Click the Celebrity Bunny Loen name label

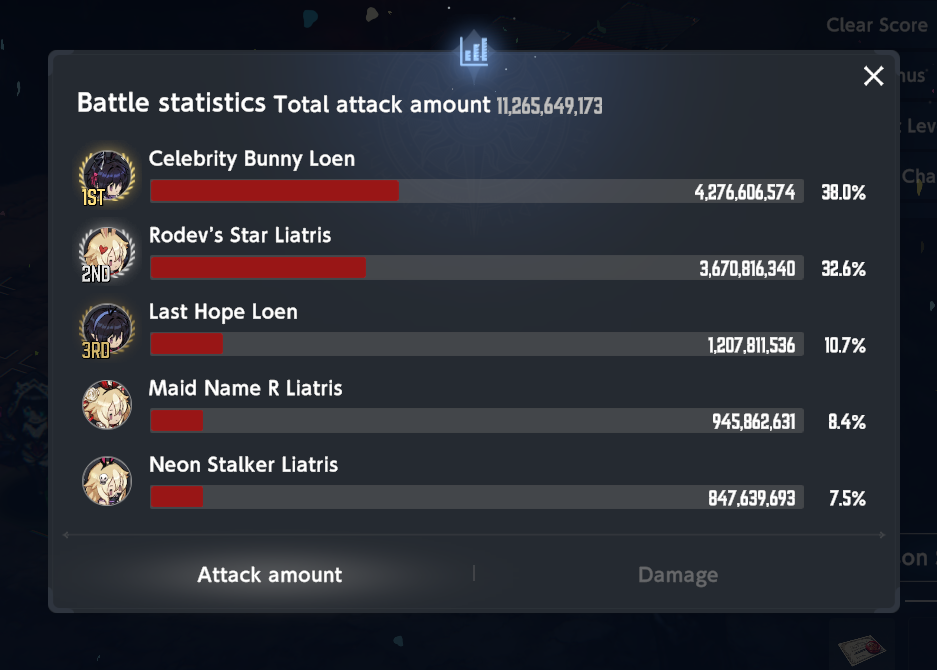tap(252, 159)
